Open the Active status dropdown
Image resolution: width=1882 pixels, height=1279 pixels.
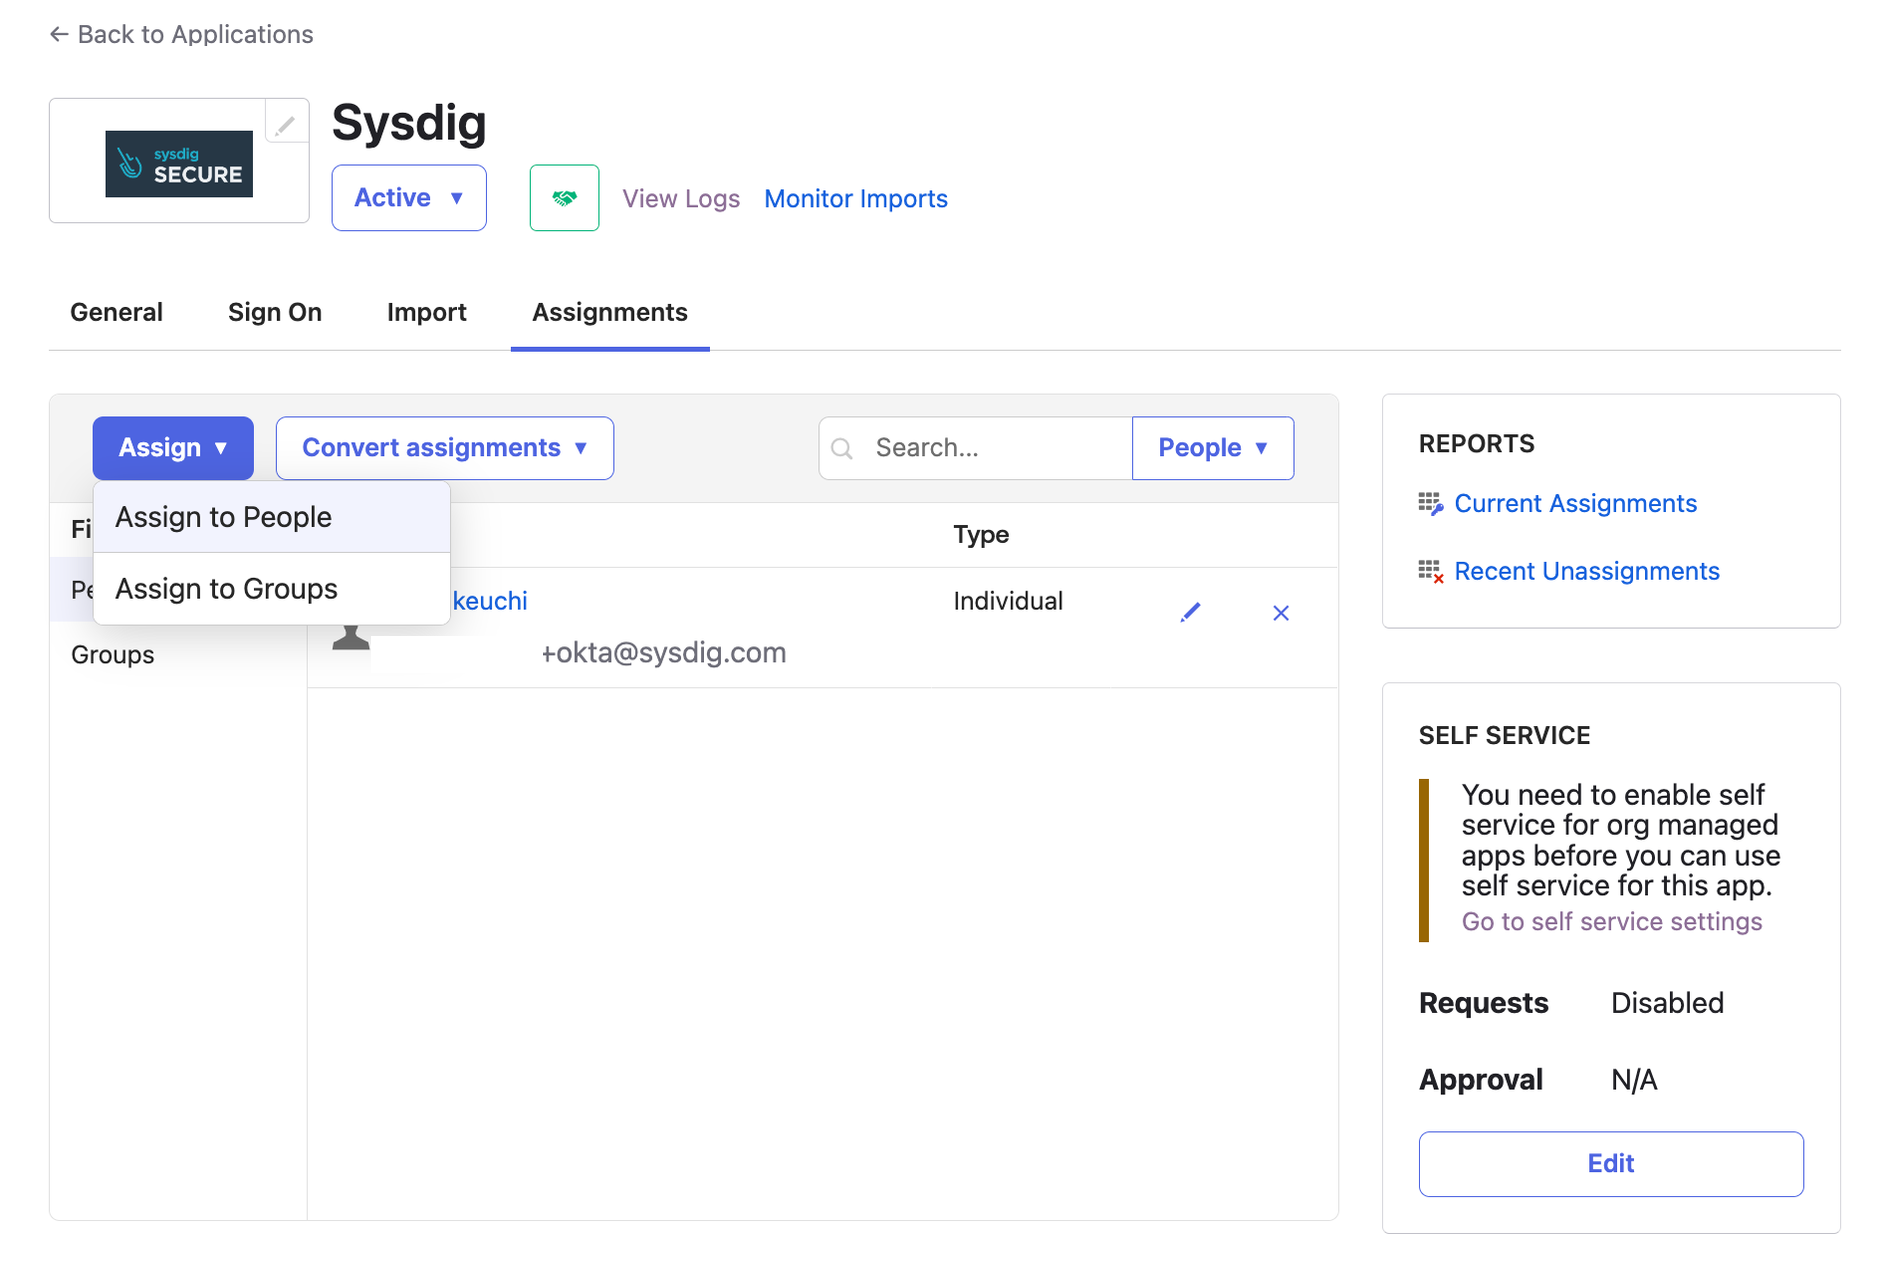point(409,198)
